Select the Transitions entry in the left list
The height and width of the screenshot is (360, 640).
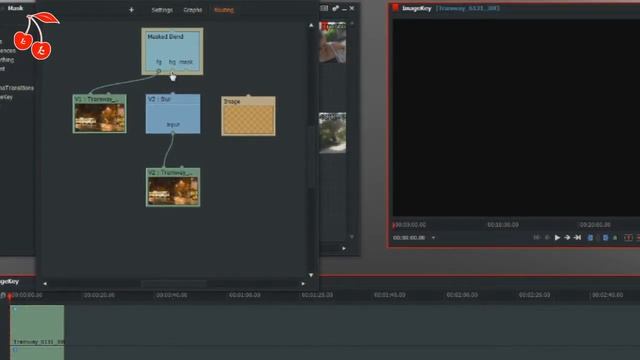[x=17, y=88]
